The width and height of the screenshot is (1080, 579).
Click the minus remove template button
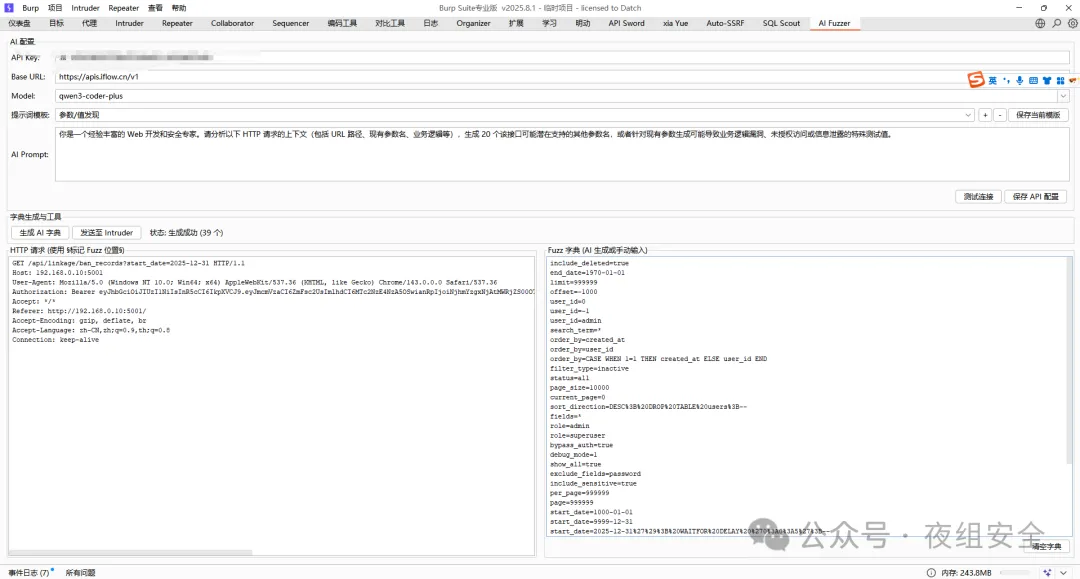(1000, 115)
